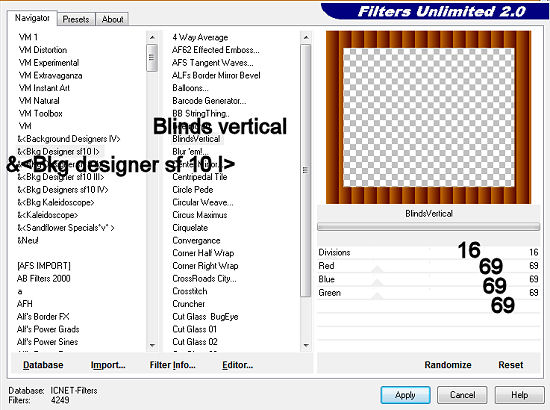This screenshot has width=550, height=410.
Task: Select VM Natural category
Action: (39, 101)
